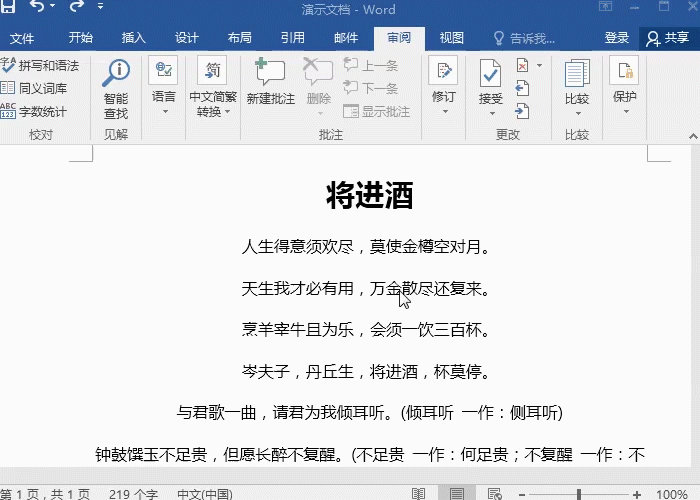Undo the last action
Screen dimensions: 700x500
[x=38, y=6]
